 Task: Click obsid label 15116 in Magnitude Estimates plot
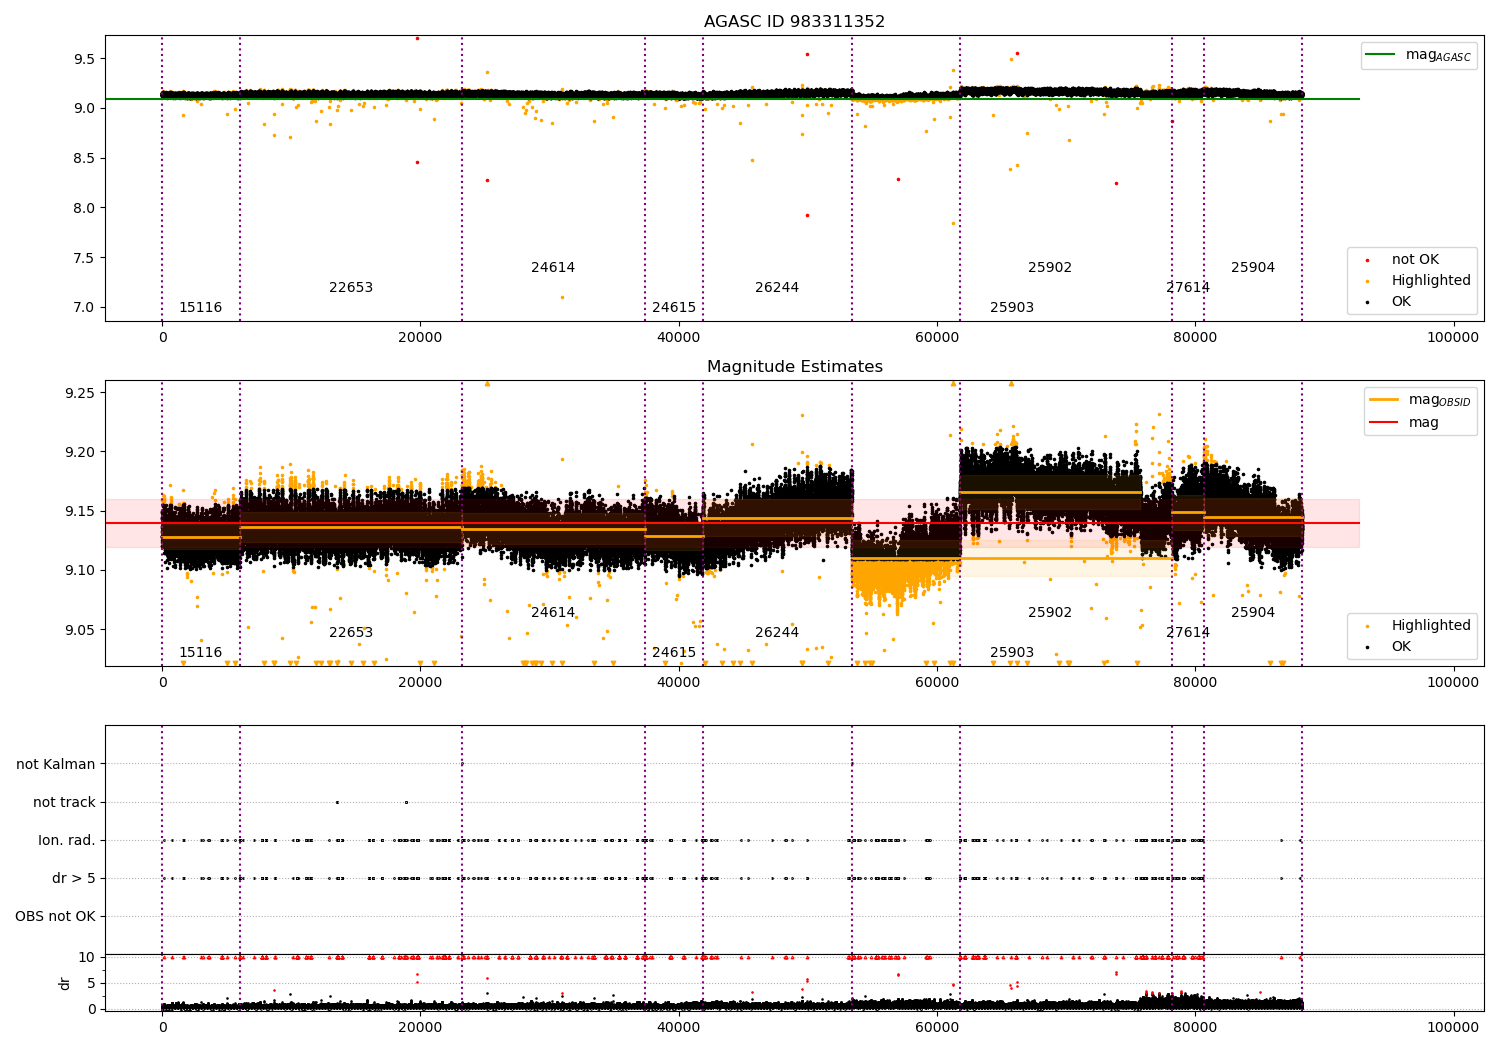(x=201, y=653)
